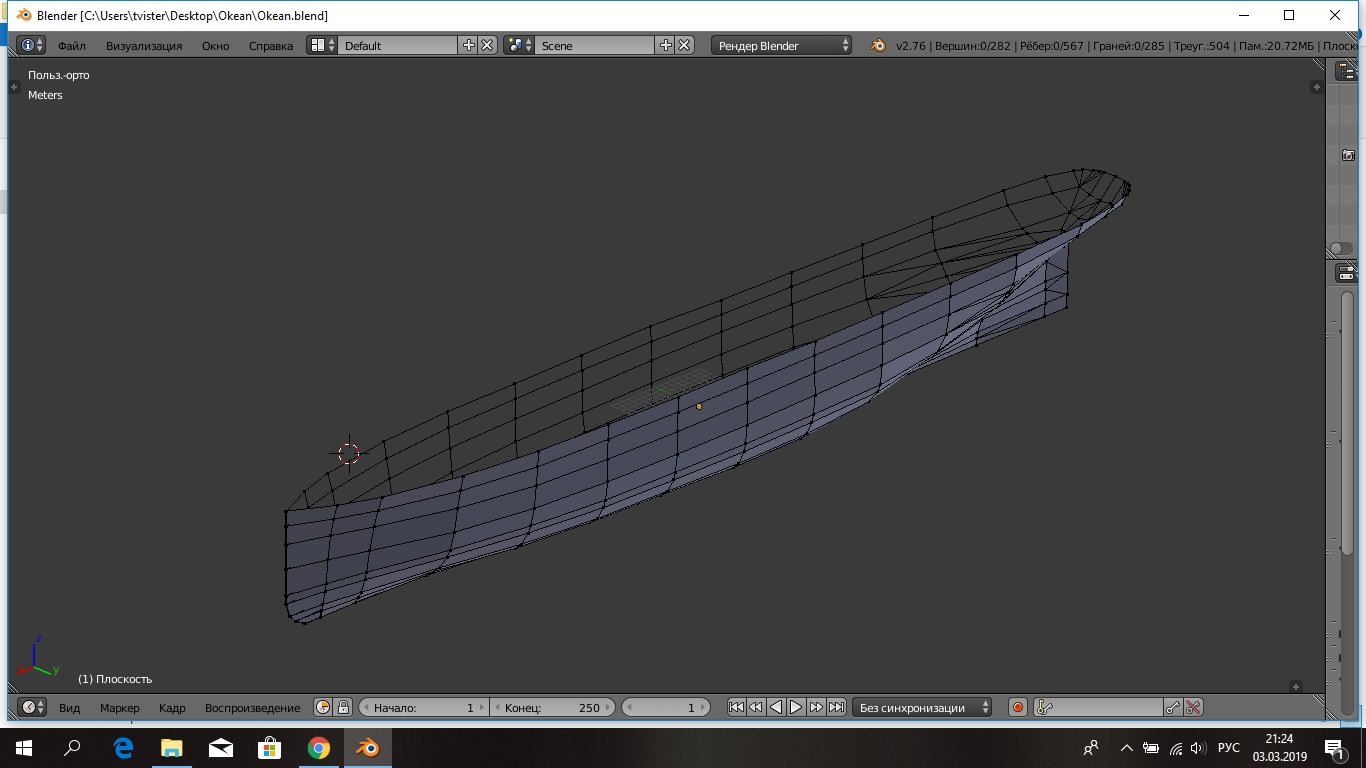Open the Info editor type selector icon

(33, 45)
